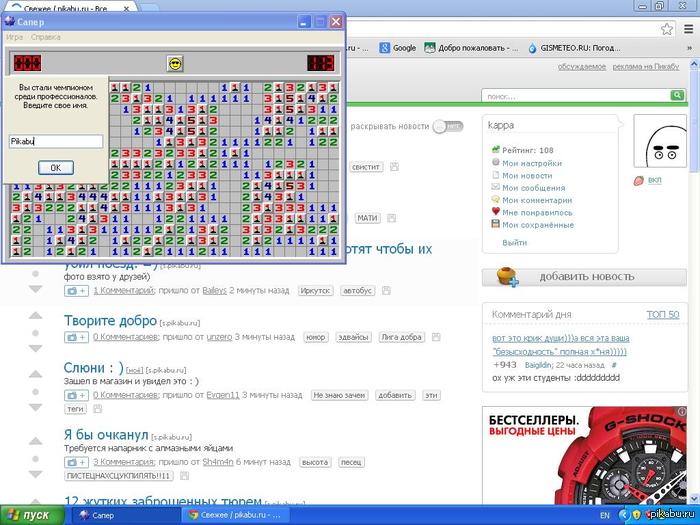This screenshot has height=525, width=700.
Task: Click the Выйти logout link
Action: click(x=515, y=242)
